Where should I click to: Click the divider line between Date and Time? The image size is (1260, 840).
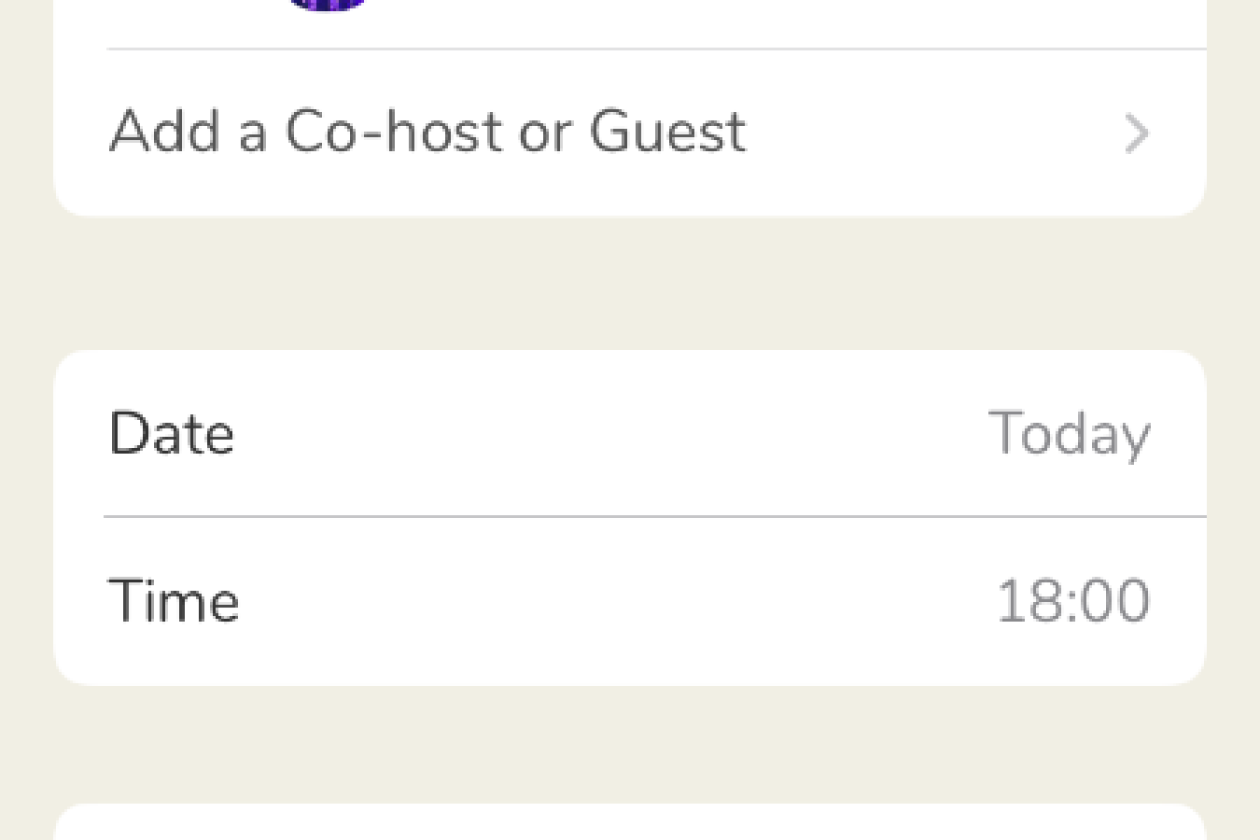655,517
